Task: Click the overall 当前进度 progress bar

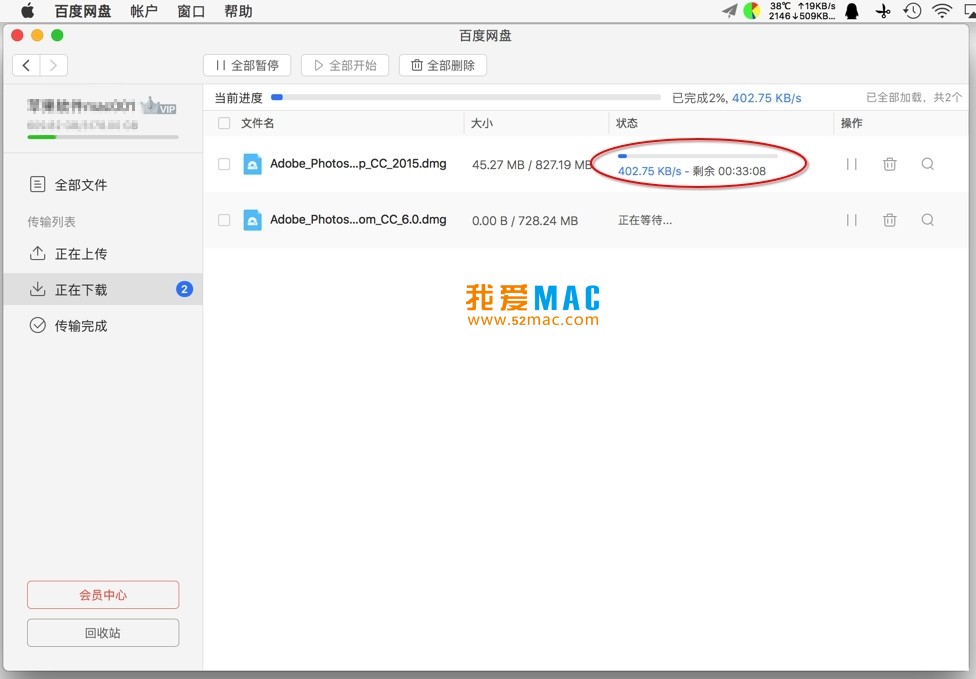Action: tap(465, 98)
